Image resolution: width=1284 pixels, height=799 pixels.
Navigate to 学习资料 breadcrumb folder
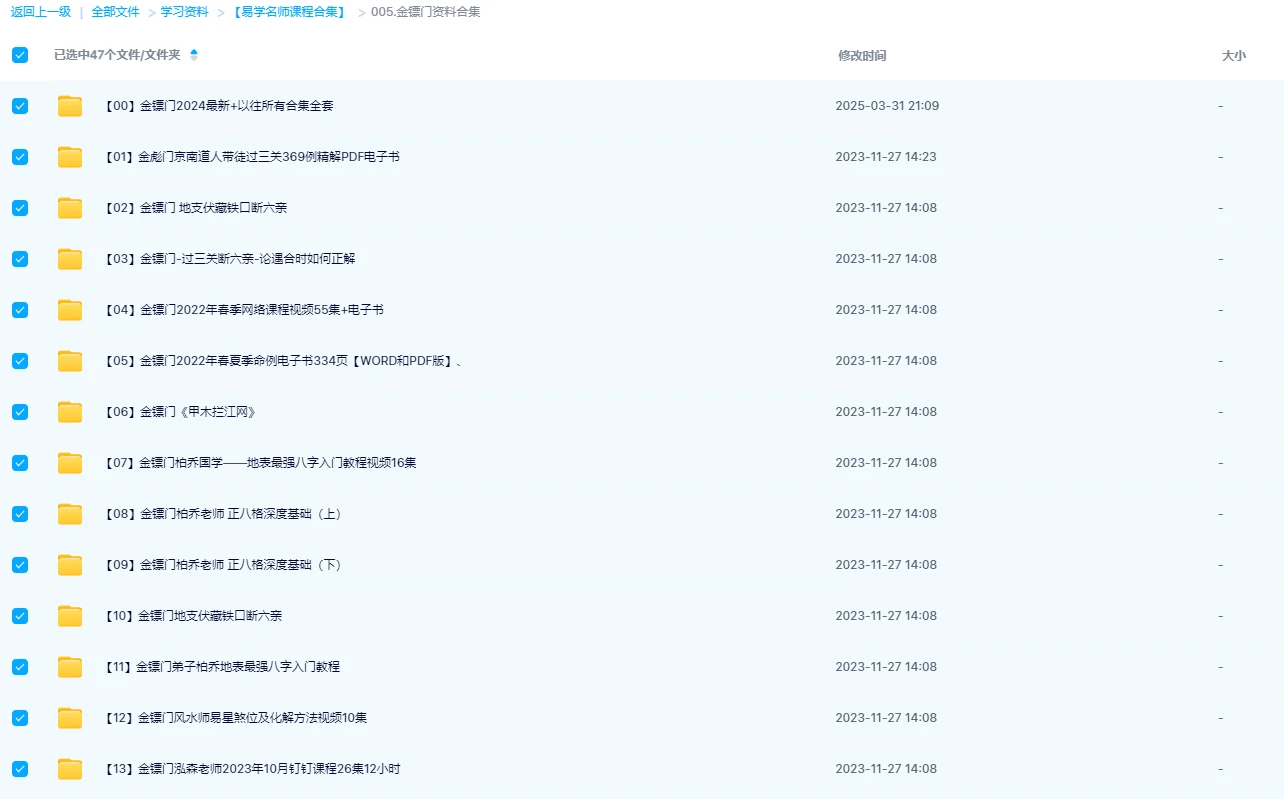pyautogui.click(x=185, y=12)
